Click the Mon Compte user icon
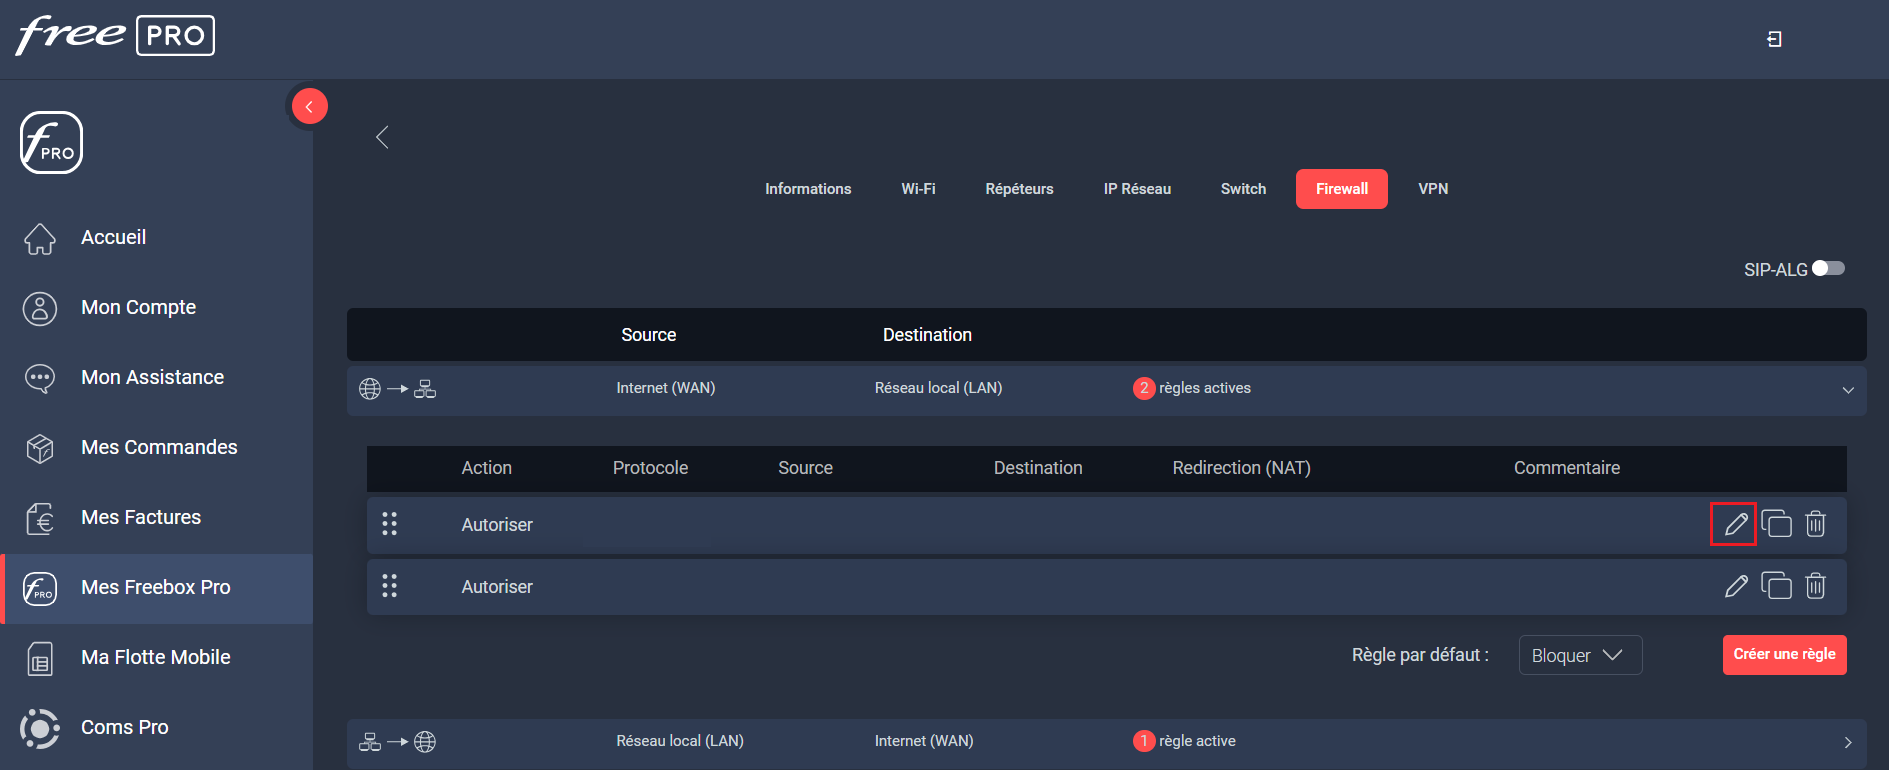The height and width of the screenshot is (770, 1889). [40, 308]
